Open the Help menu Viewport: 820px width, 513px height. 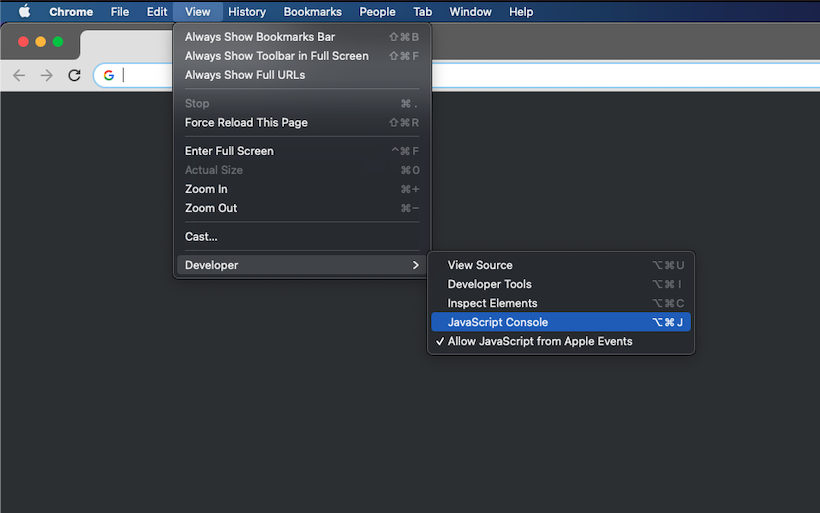click(x=521, y=12)
